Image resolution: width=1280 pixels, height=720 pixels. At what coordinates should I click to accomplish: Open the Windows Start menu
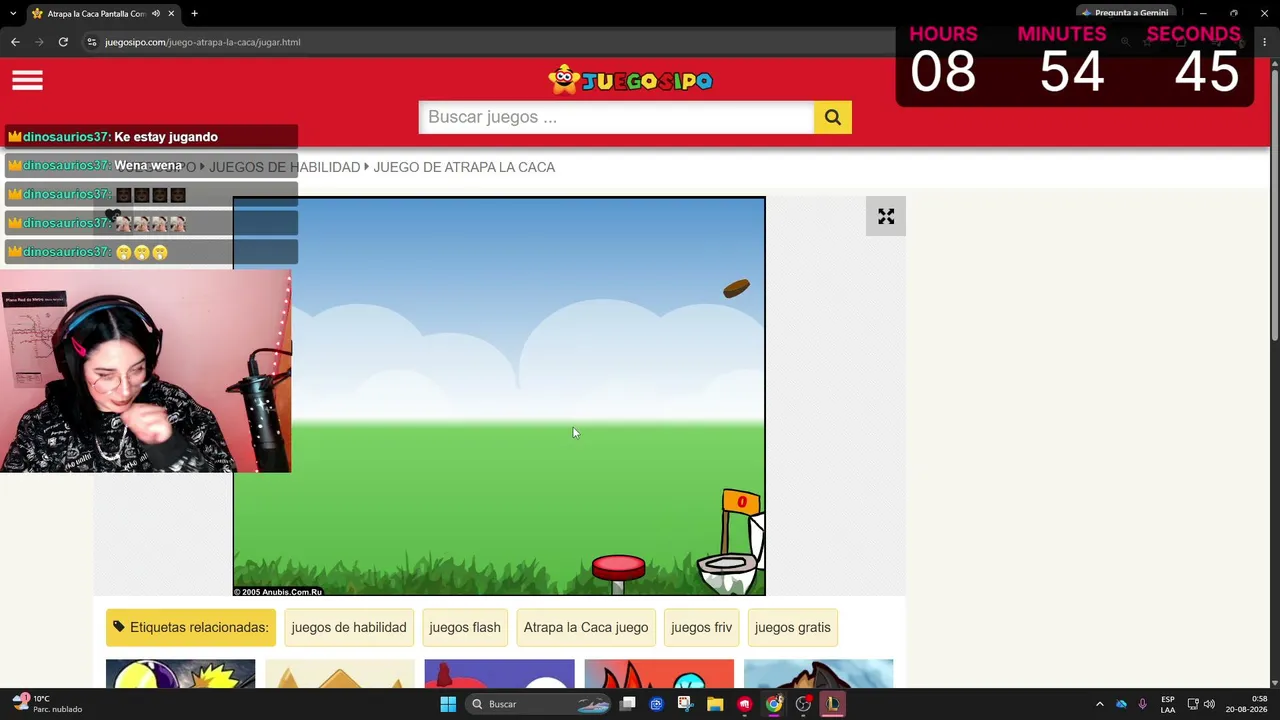click(448, 704)
